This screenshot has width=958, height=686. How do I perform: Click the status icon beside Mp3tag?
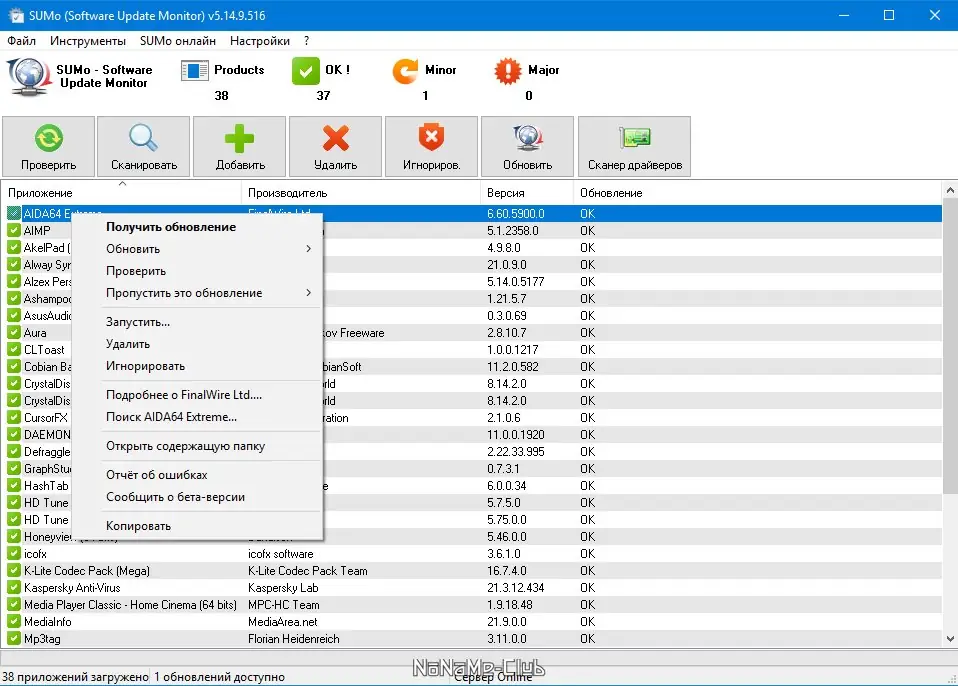pyautogui.click(x=14, y=638)
